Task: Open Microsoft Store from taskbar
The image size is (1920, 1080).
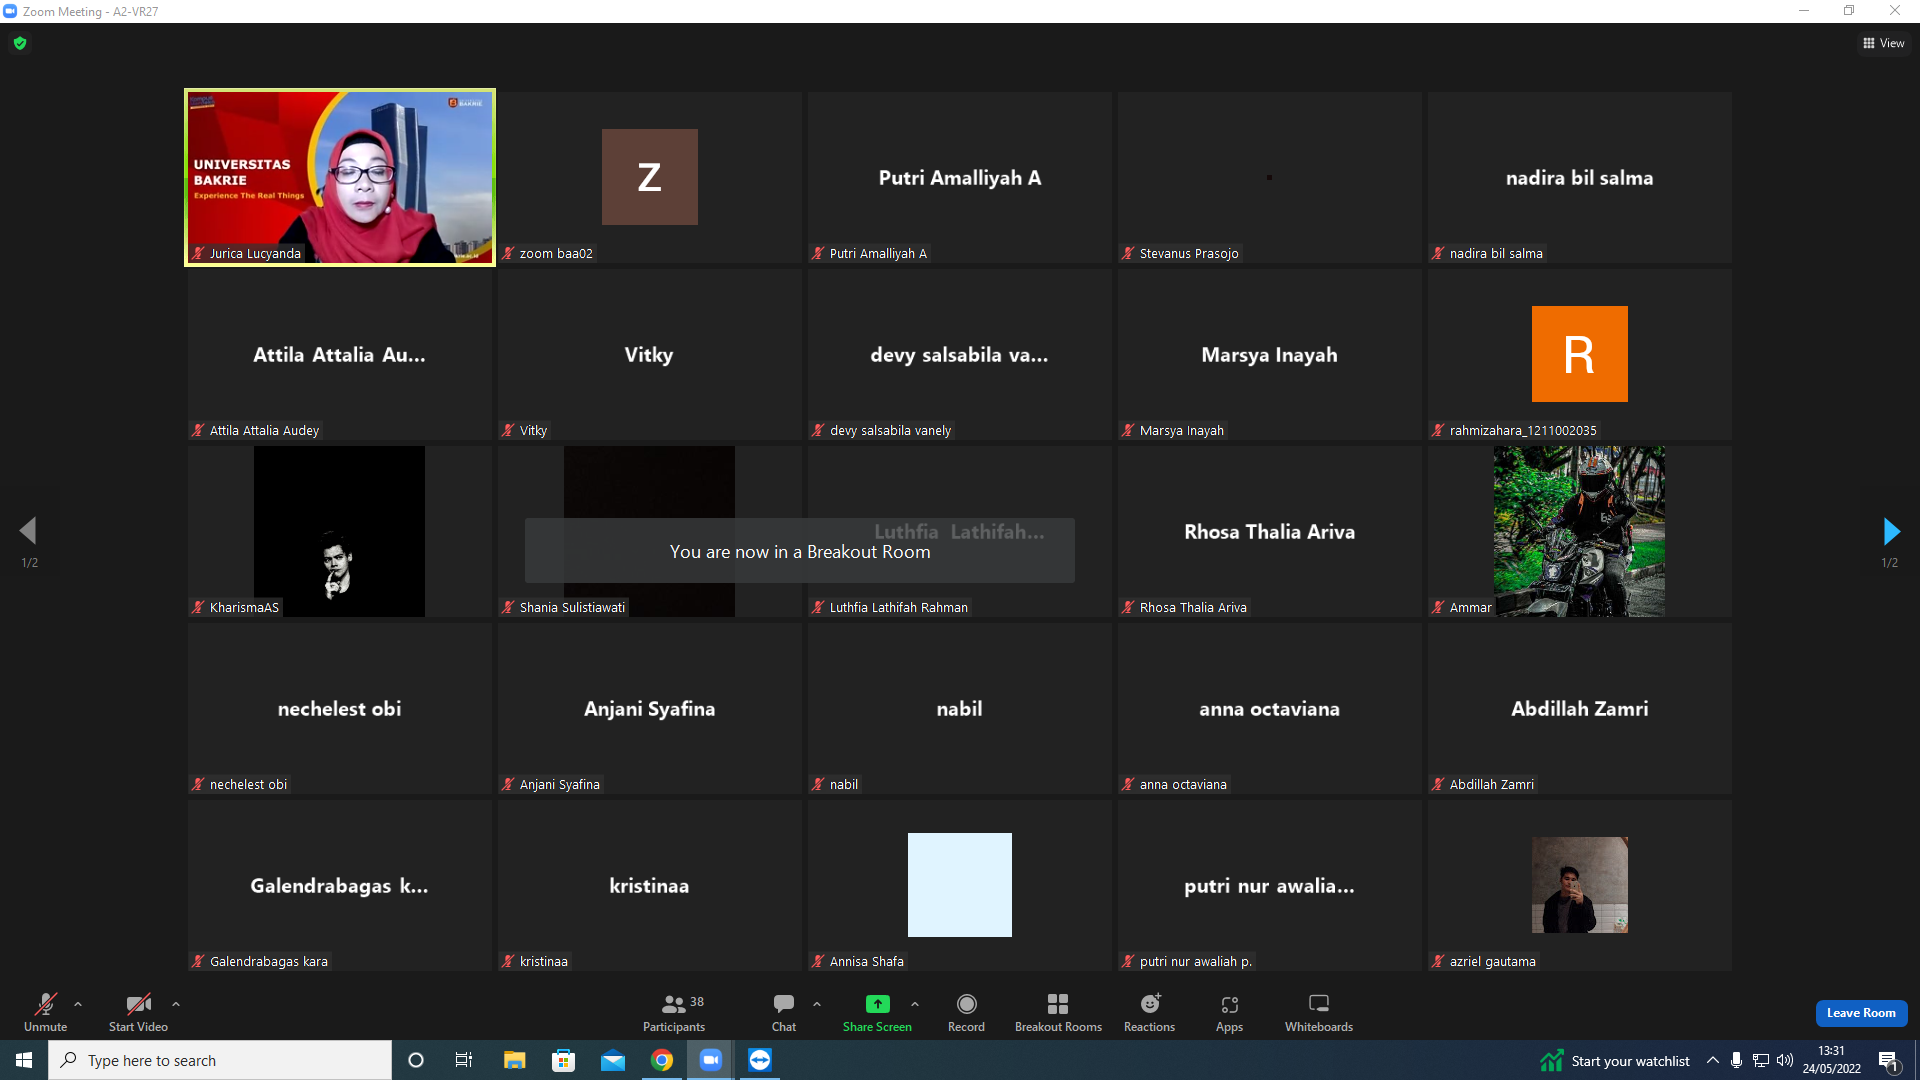Action: pos(564,1060)
